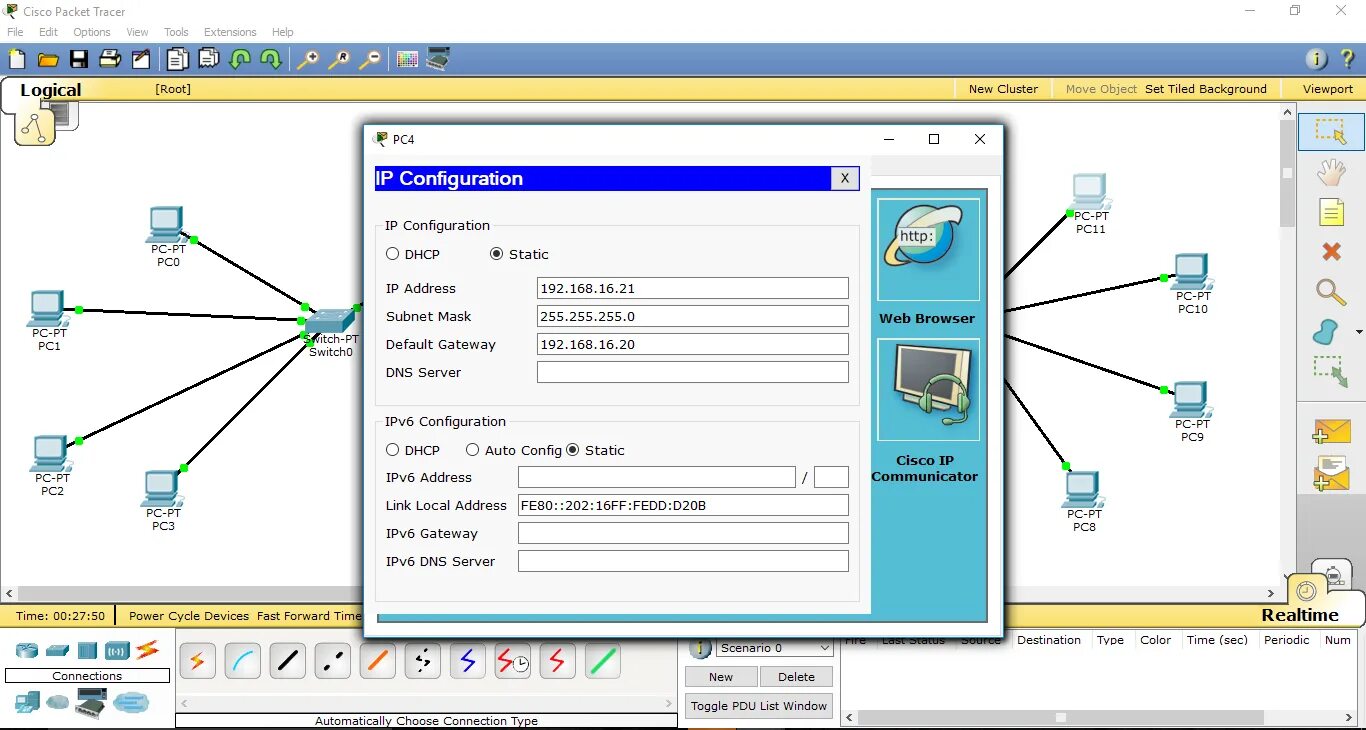Click the green Undo arrow icon
Image resolution: width=1366 pixels, height=730 pixels.
coord(240,60)
